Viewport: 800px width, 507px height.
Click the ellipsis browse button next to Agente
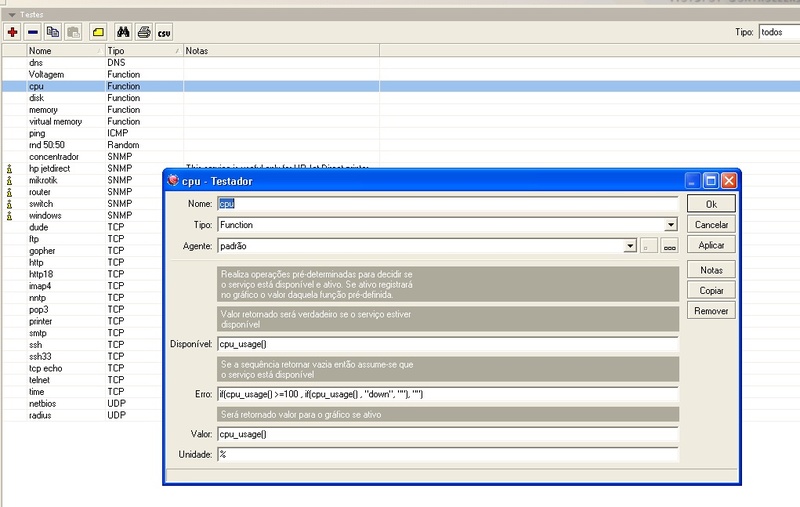click(x=669, y=246)
